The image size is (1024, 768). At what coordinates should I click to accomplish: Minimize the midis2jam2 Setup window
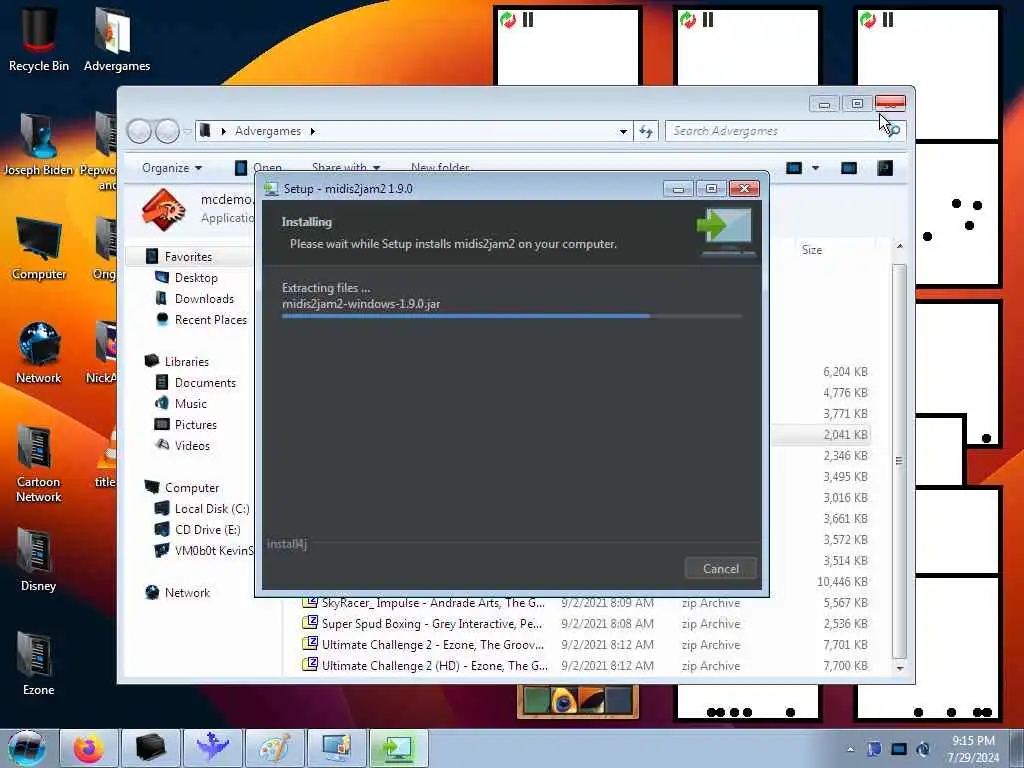[678, 189]
